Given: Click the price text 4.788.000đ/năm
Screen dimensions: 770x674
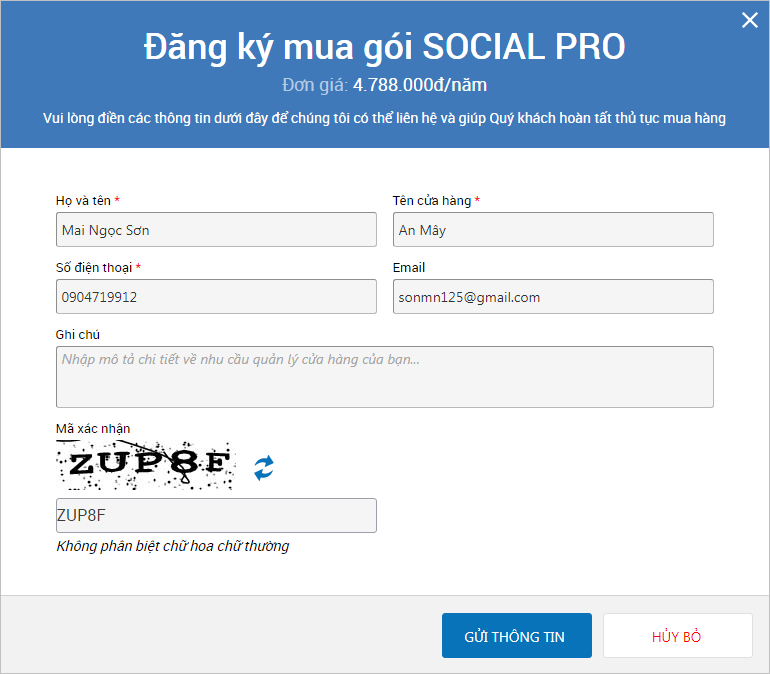Looking at the screenshot, I should click(420, 85).
